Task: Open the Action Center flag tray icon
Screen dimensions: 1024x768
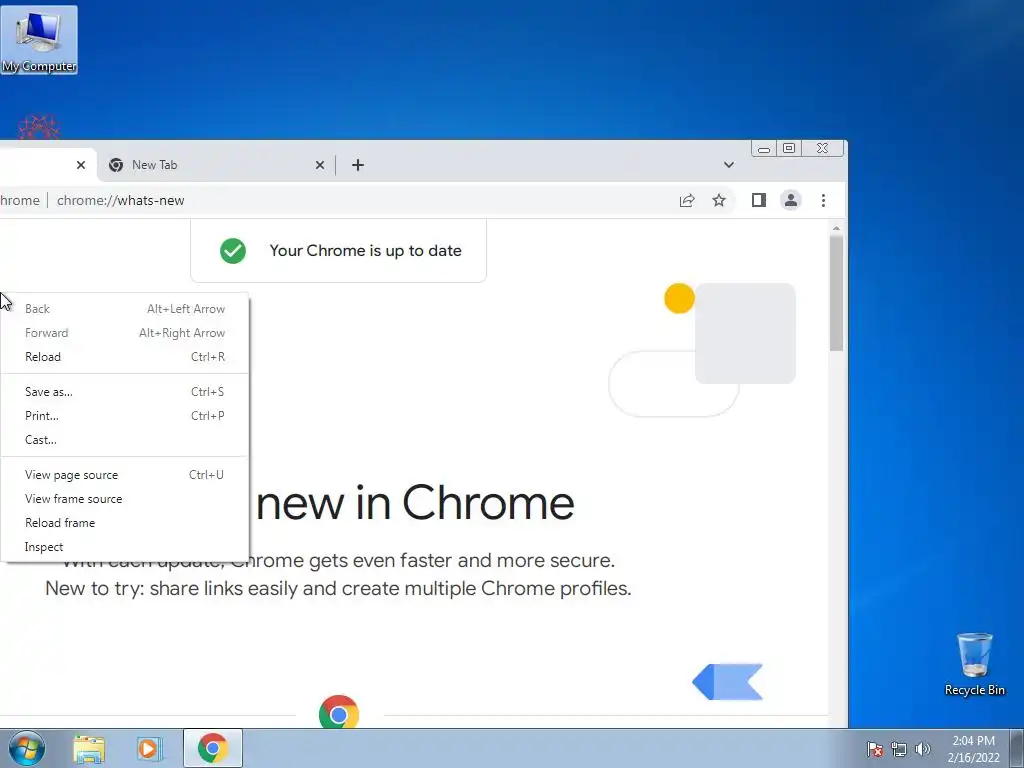Action: (x=875, y=749)
